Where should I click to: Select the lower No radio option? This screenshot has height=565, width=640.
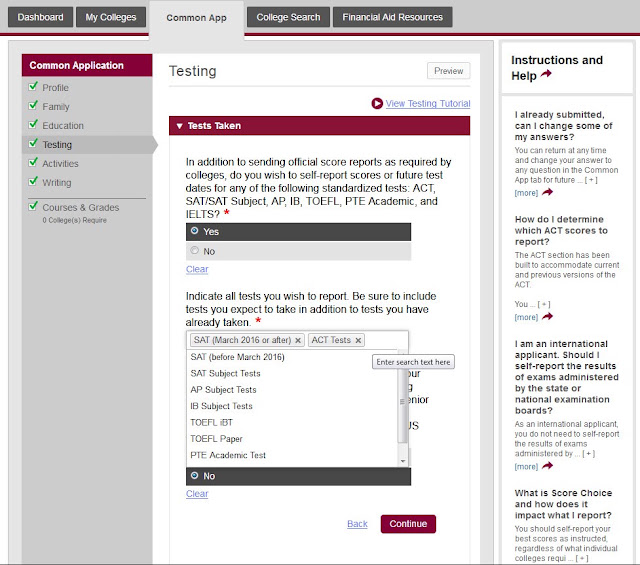[x=194, y=475]
